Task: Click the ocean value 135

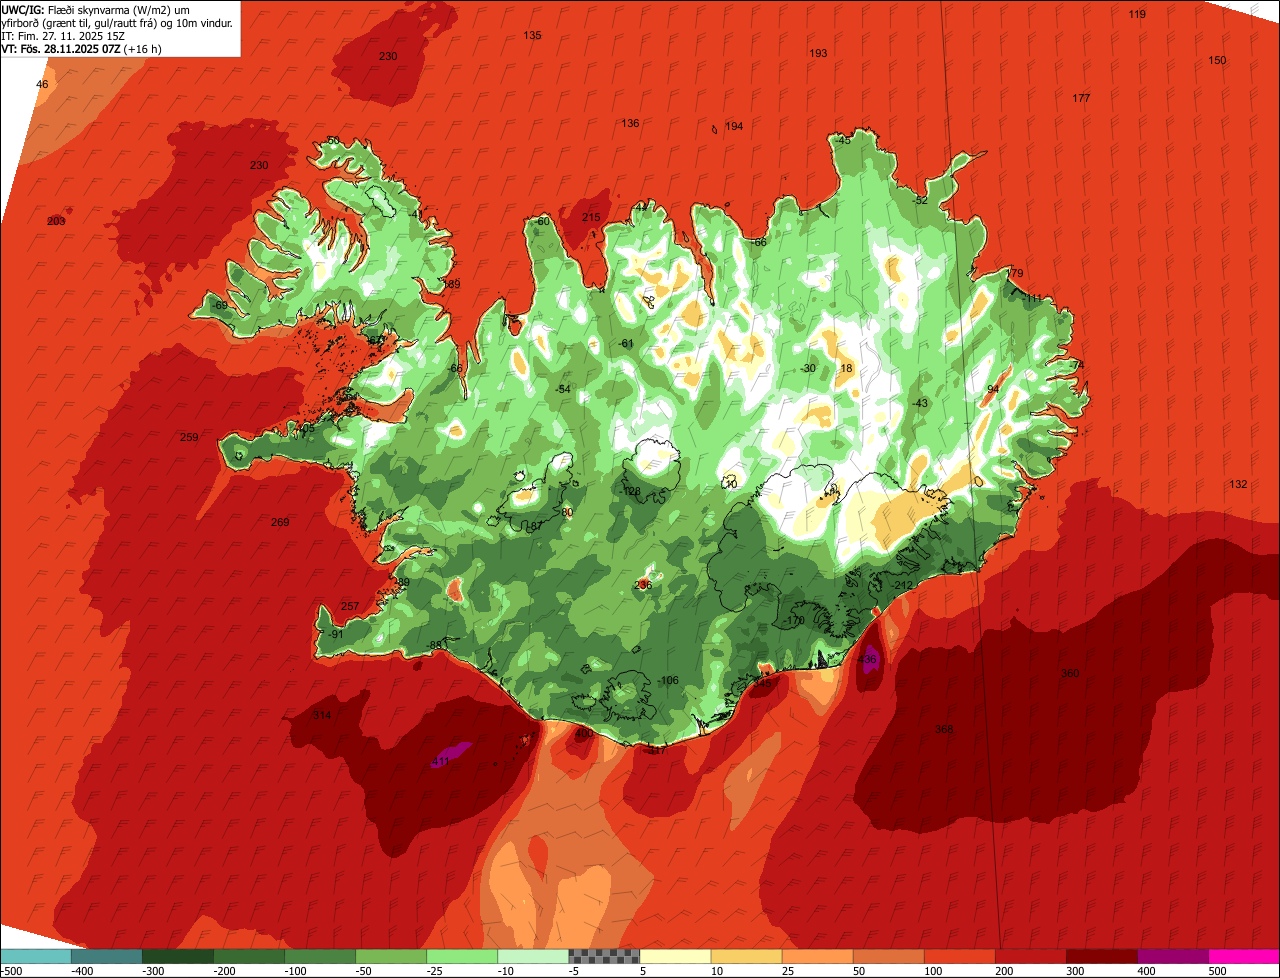Action: [532, 35]
